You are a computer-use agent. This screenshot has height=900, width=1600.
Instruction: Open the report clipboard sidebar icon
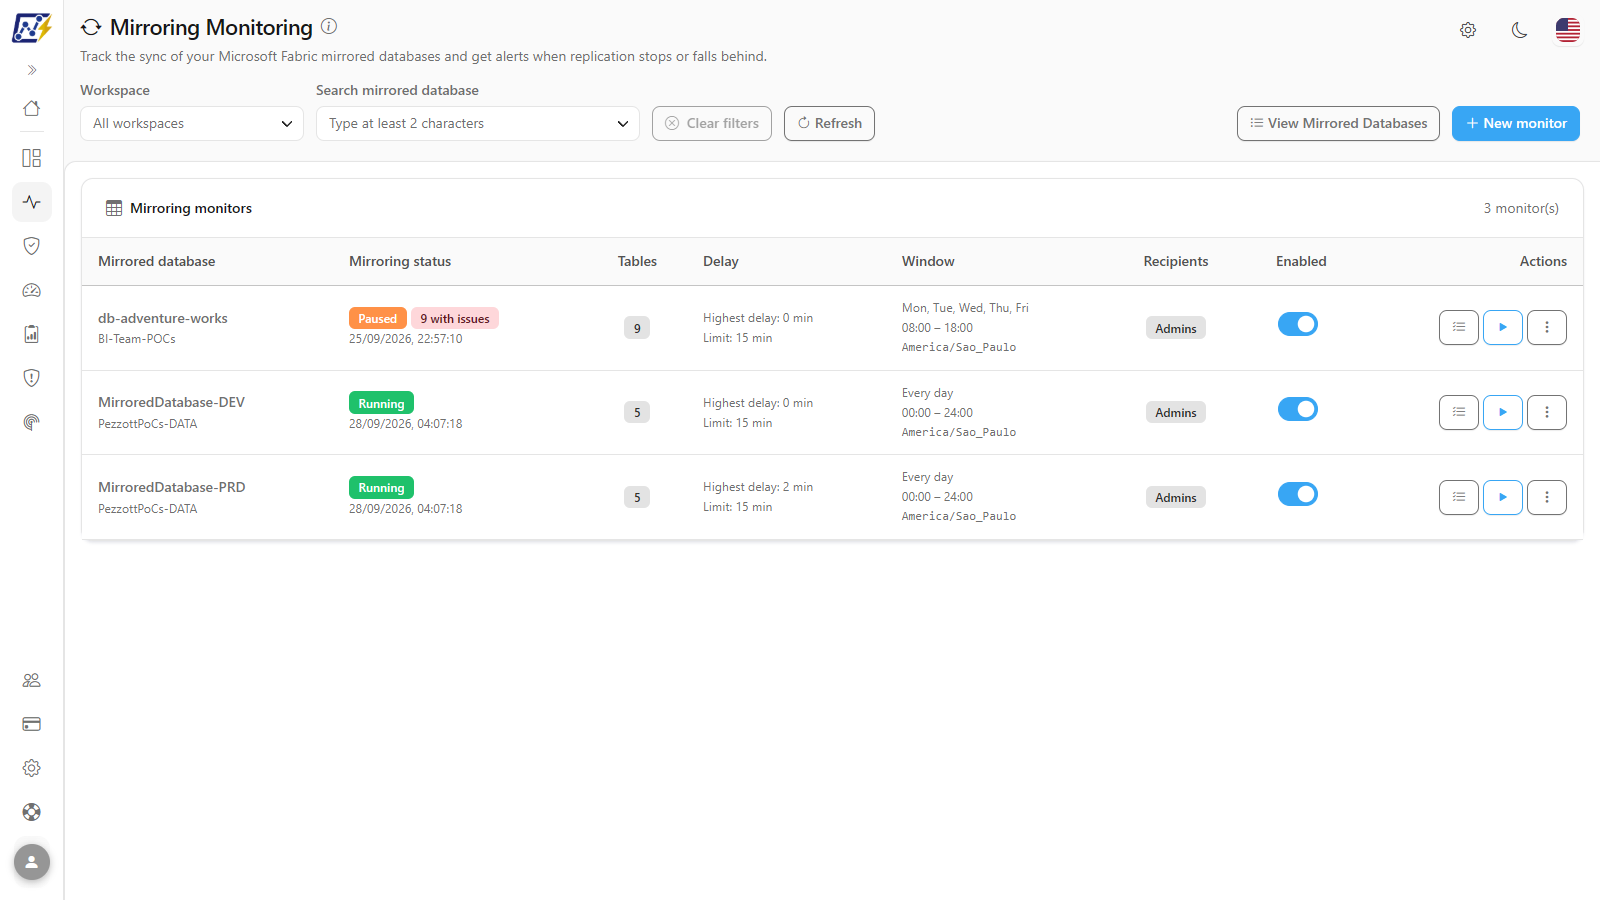[32, 334]
